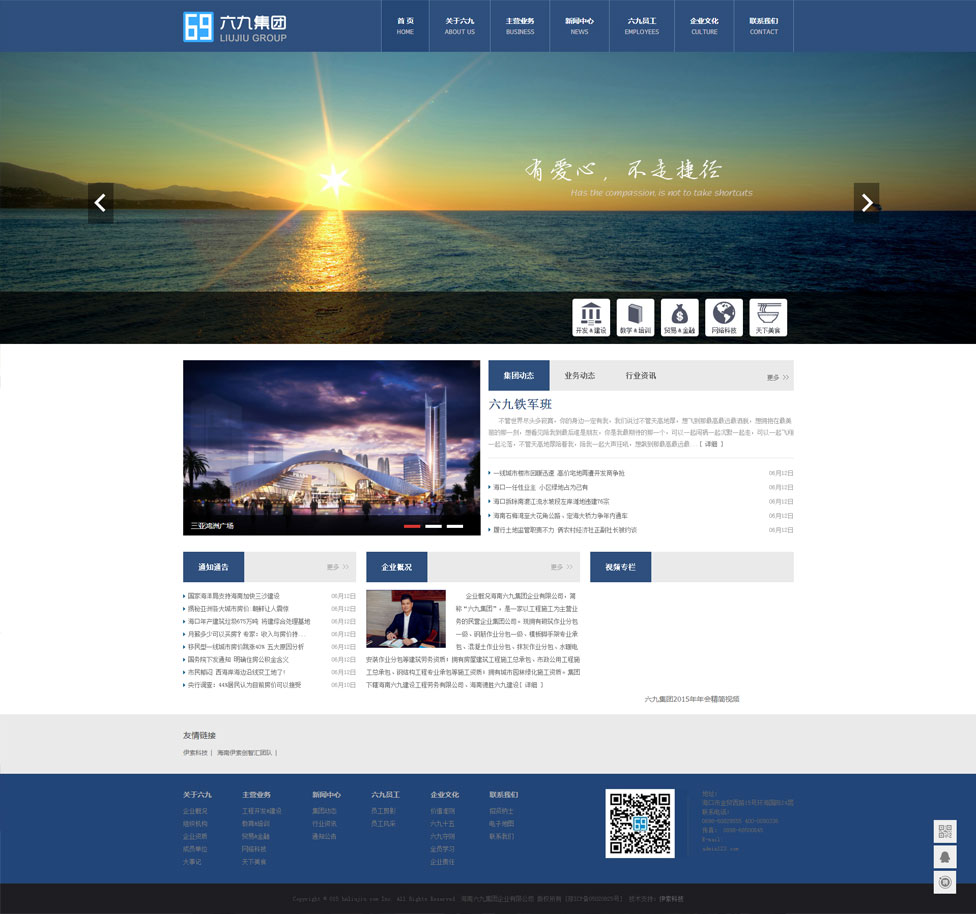Click the 教学&培训 book icon
This screenshot has height=914, width=976.
[x=635, y=317]
